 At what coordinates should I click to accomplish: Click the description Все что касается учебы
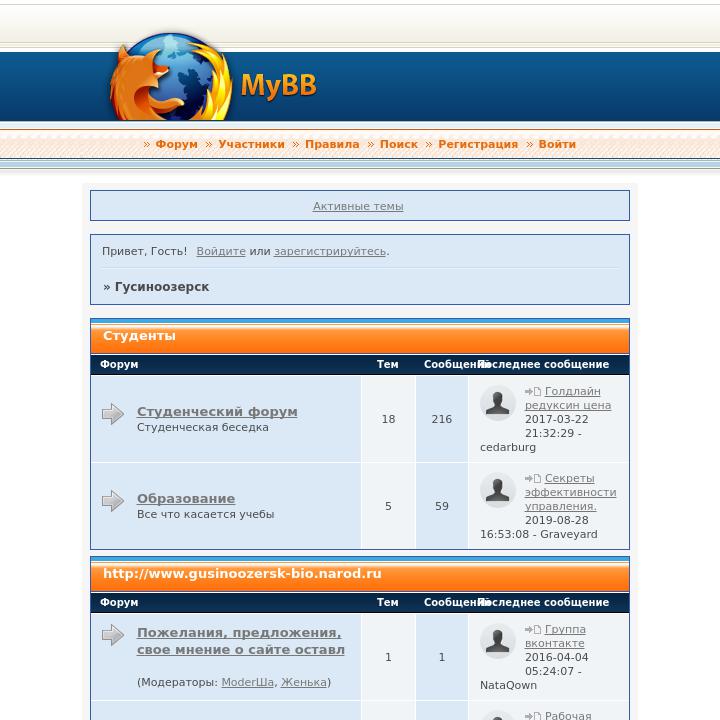[205, 514]
